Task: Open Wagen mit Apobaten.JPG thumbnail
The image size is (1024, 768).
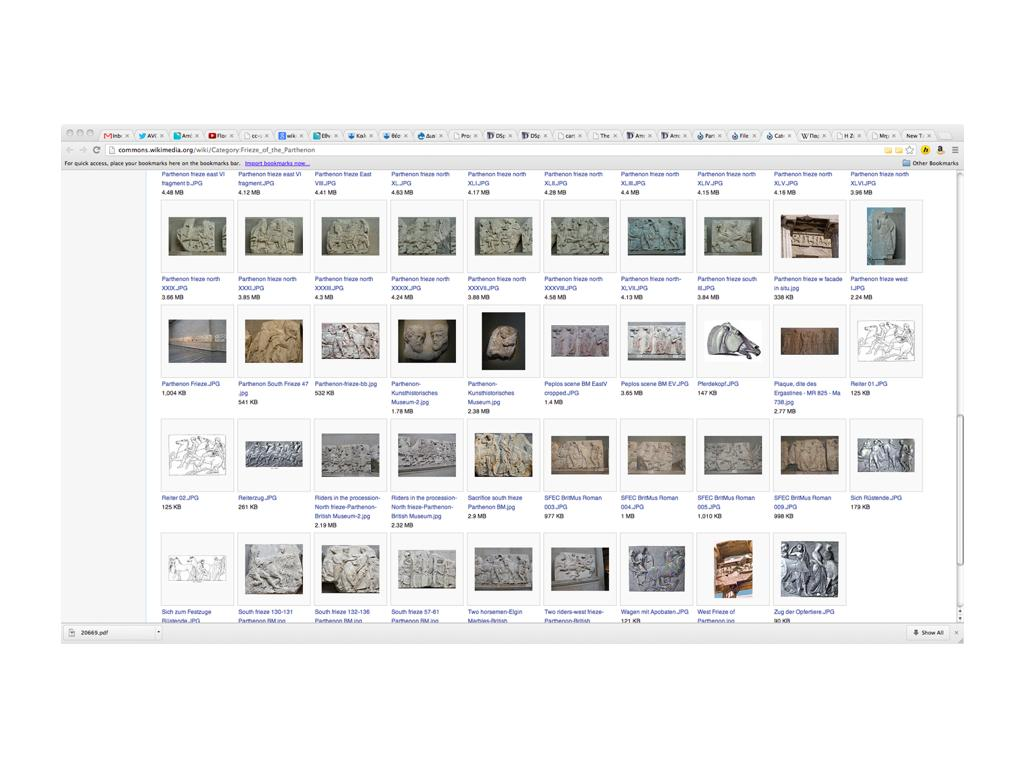Action: [657, 569]
